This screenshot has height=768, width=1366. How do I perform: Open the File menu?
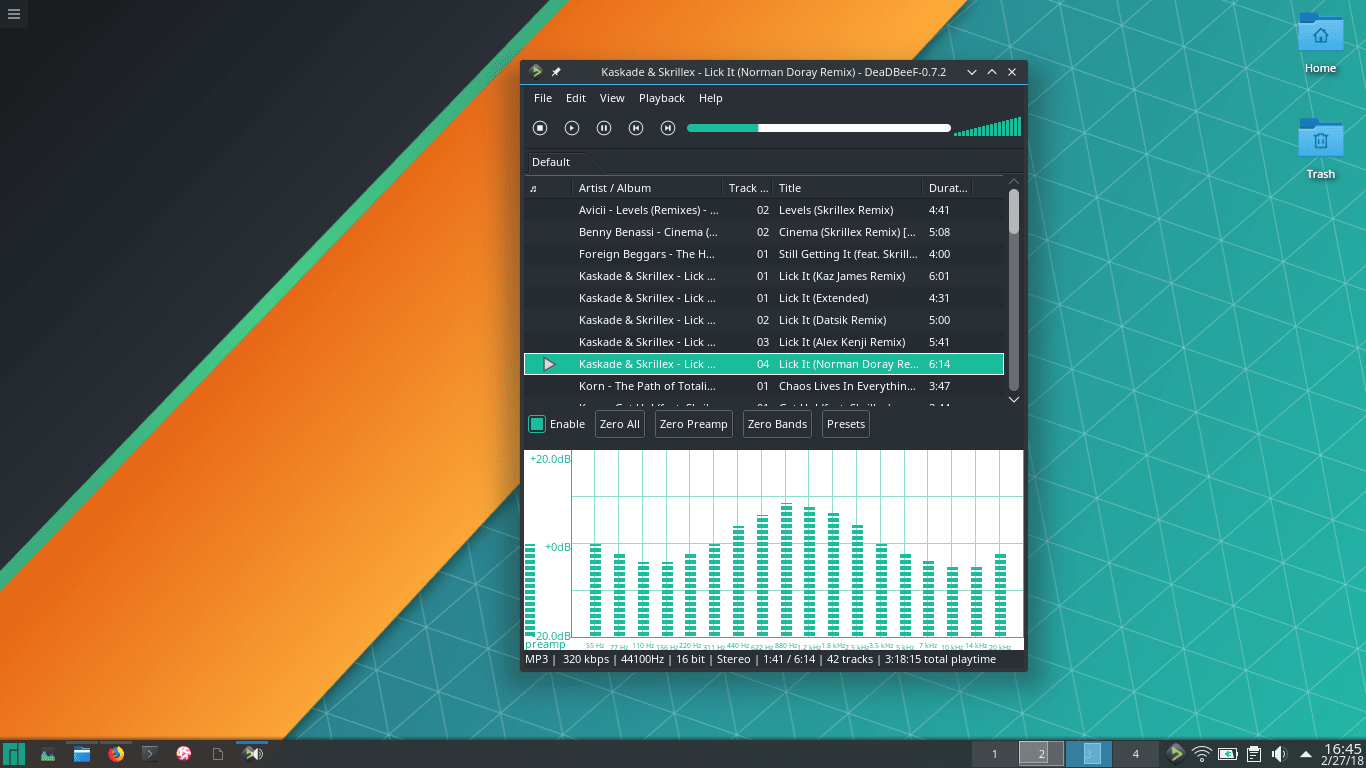click(x=543, y=98)
